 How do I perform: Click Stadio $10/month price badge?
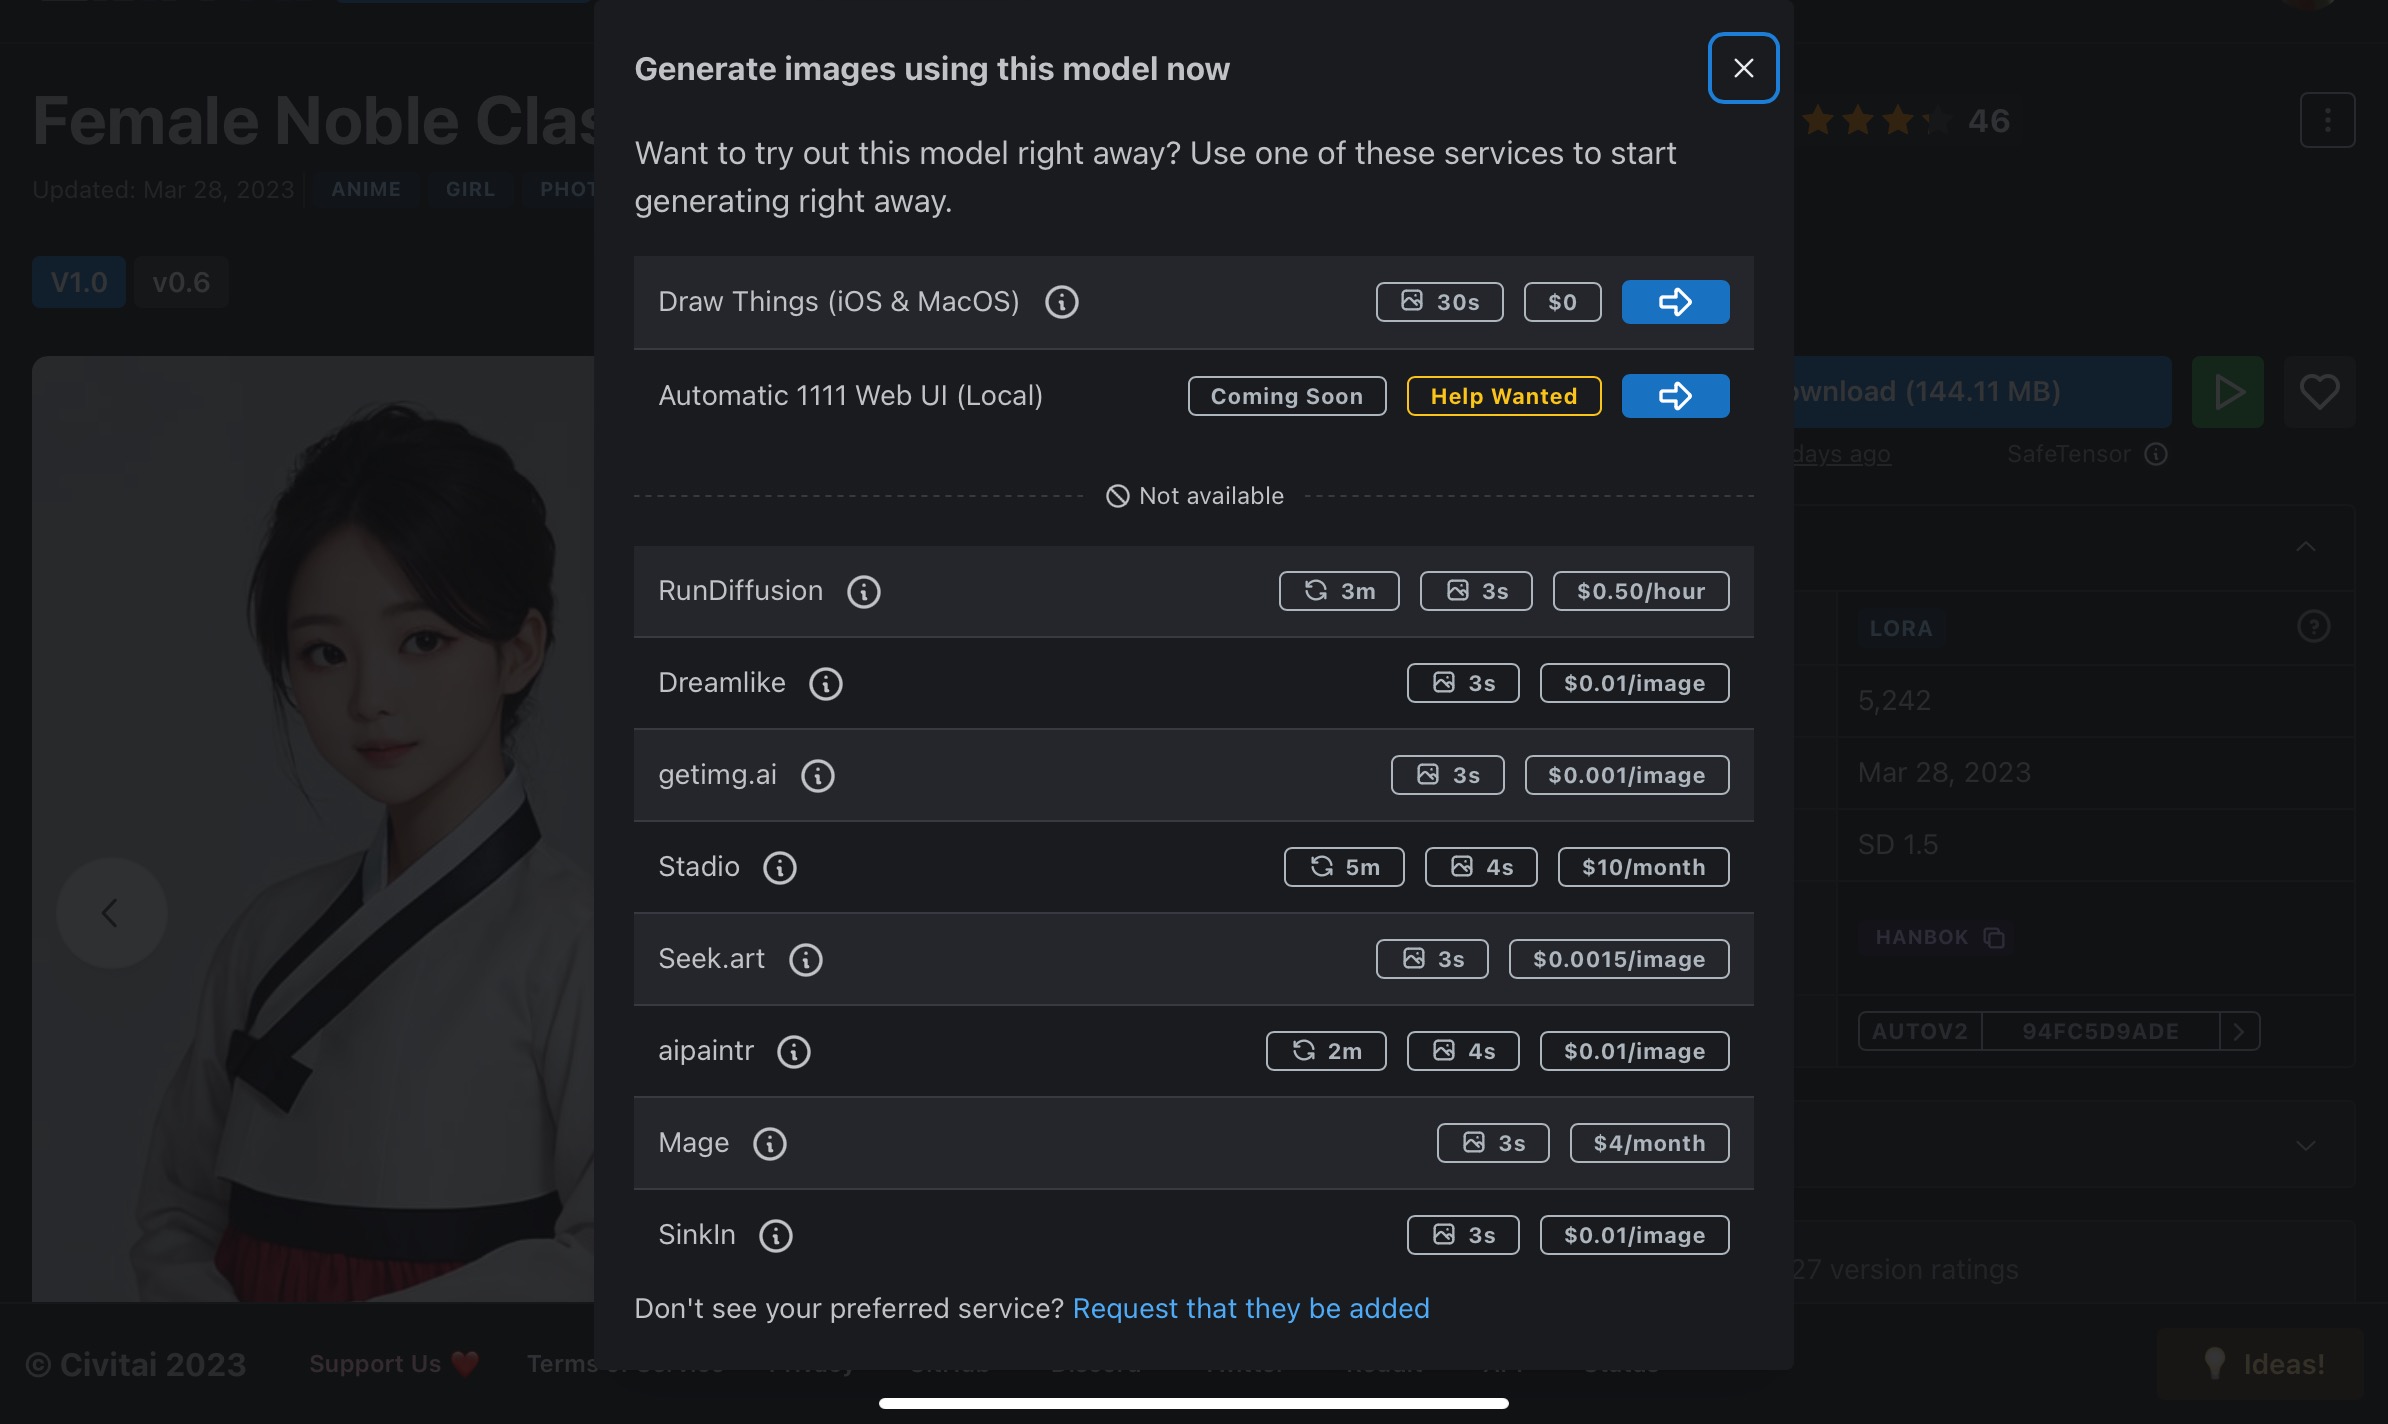pos(1643,867)
